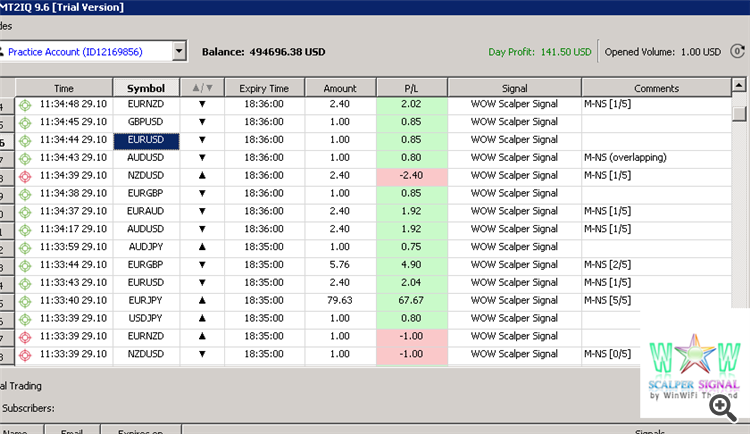The image size is (750, 434).
Task: Click the trades list scrollbar thumb
Action: click(x=739, y=114)
